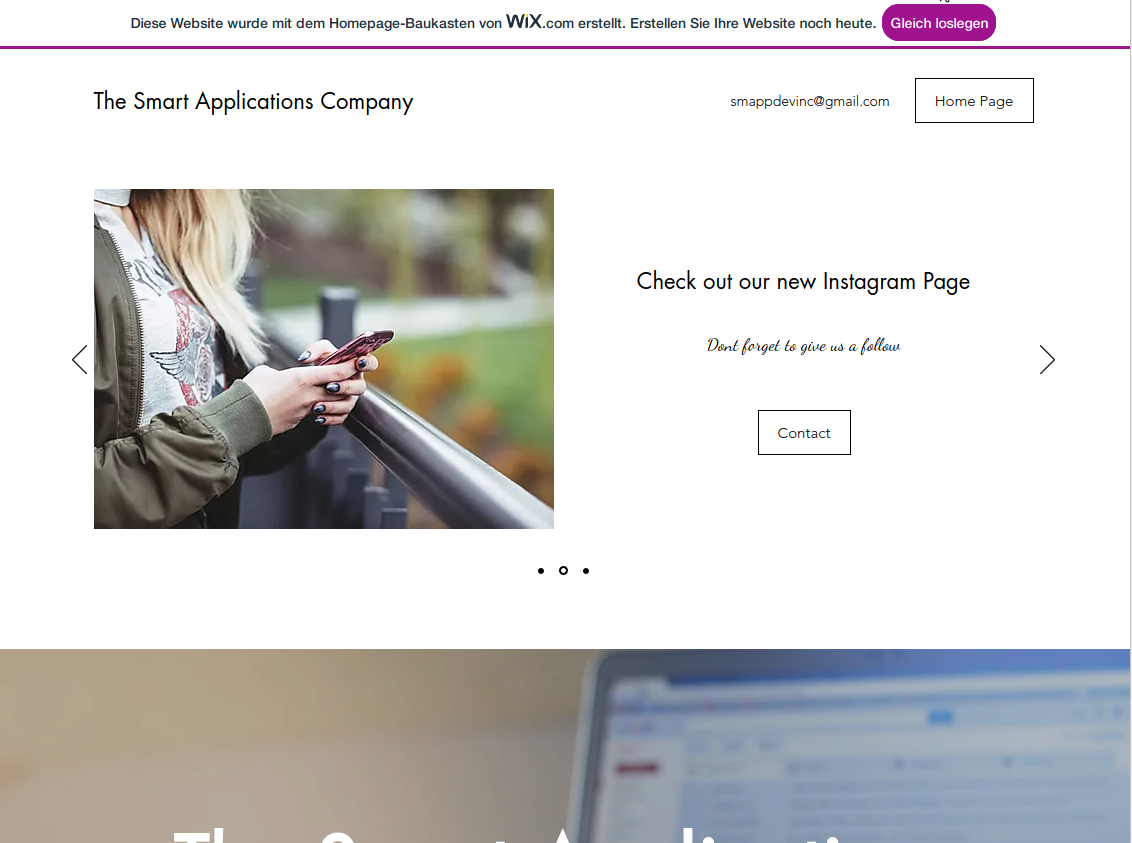Click the Erstellen Sie Ihre Website text
Screen dimensions: 1132x843
point(753,23)
